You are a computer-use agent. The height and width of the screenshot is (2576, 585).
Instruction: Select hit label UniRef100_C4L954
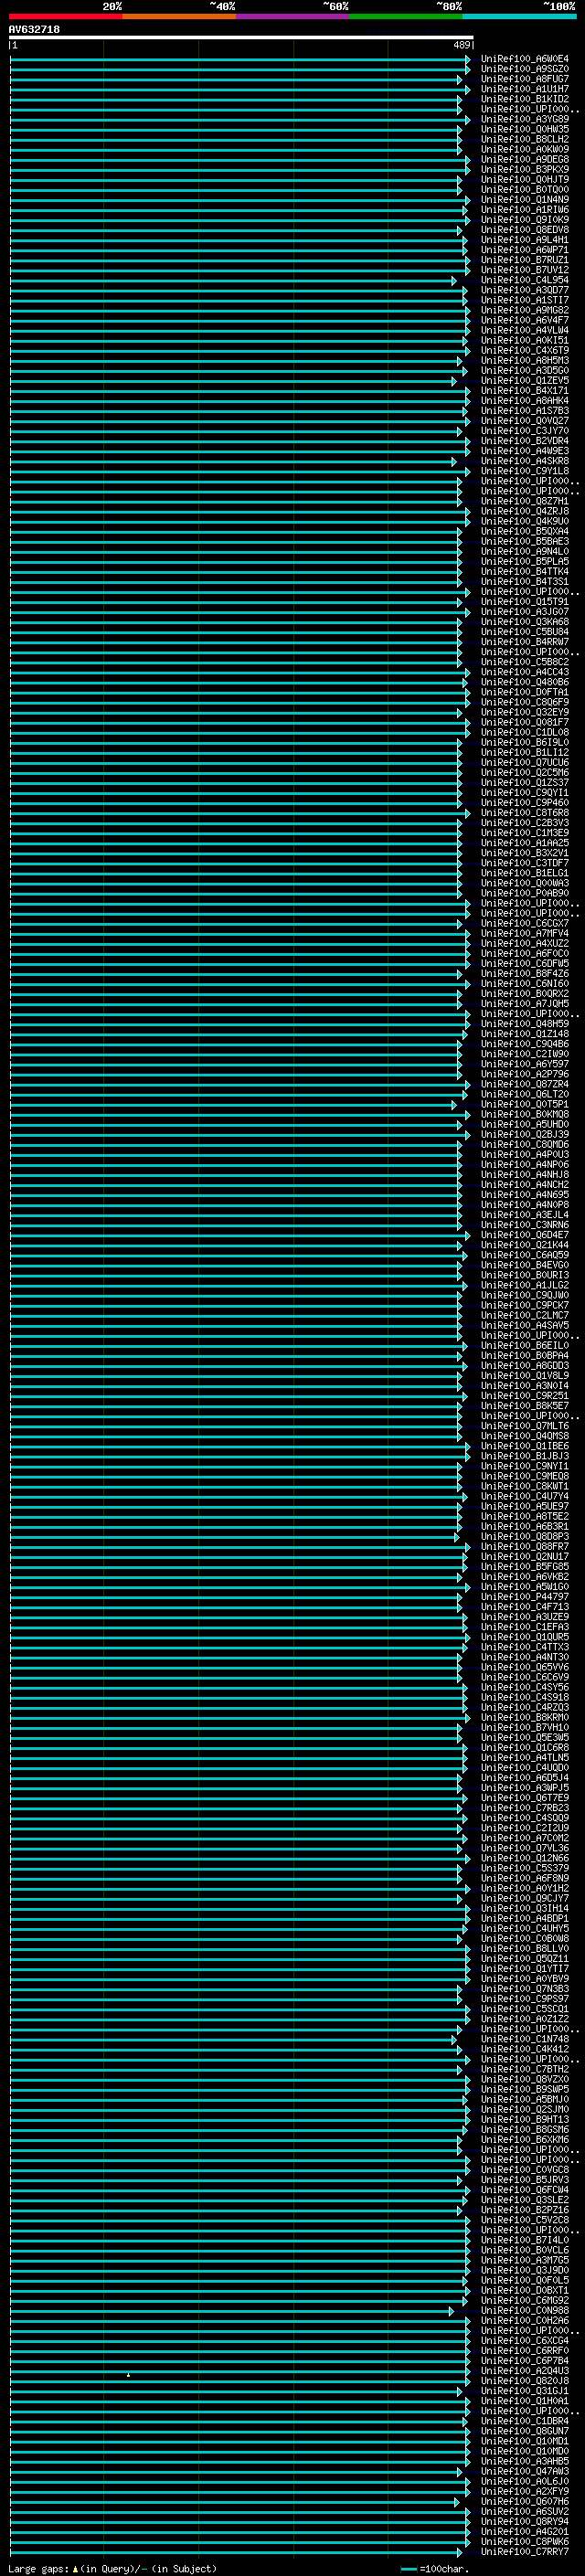[x=525, y=280]
